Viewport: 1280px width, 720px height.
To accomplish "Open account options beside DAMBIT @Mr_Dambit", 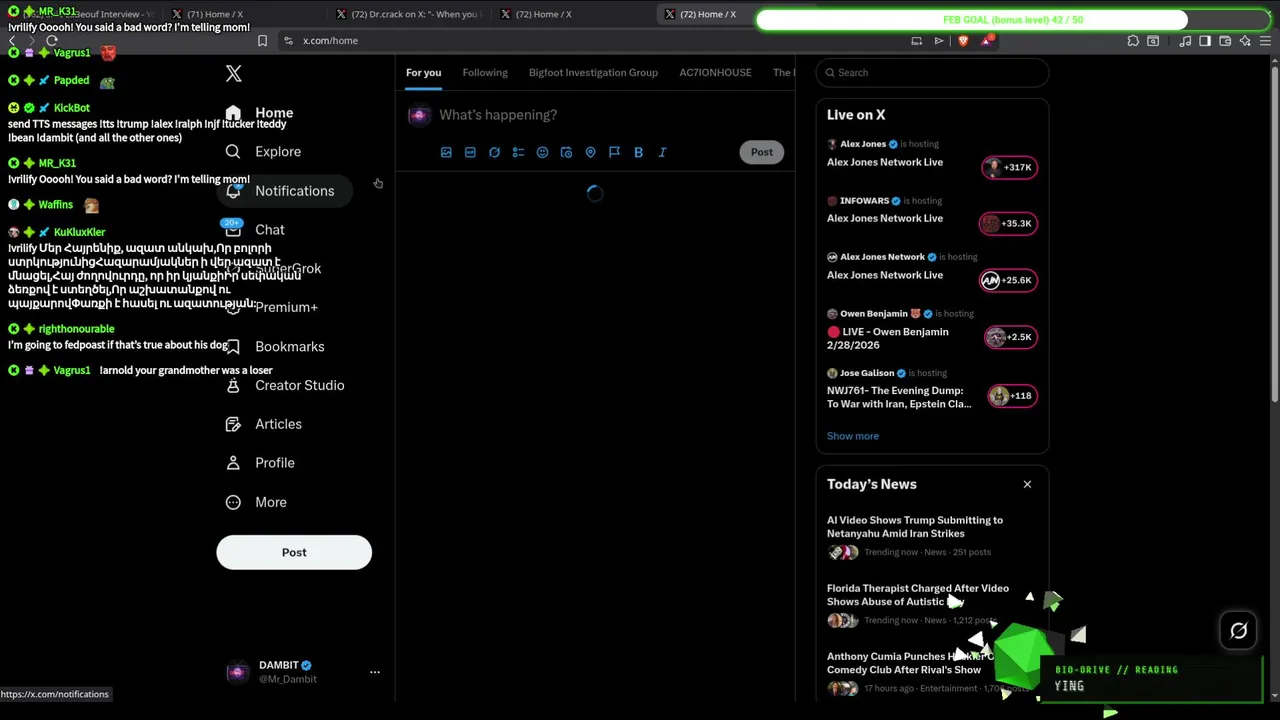I will (x=375, y=672).
